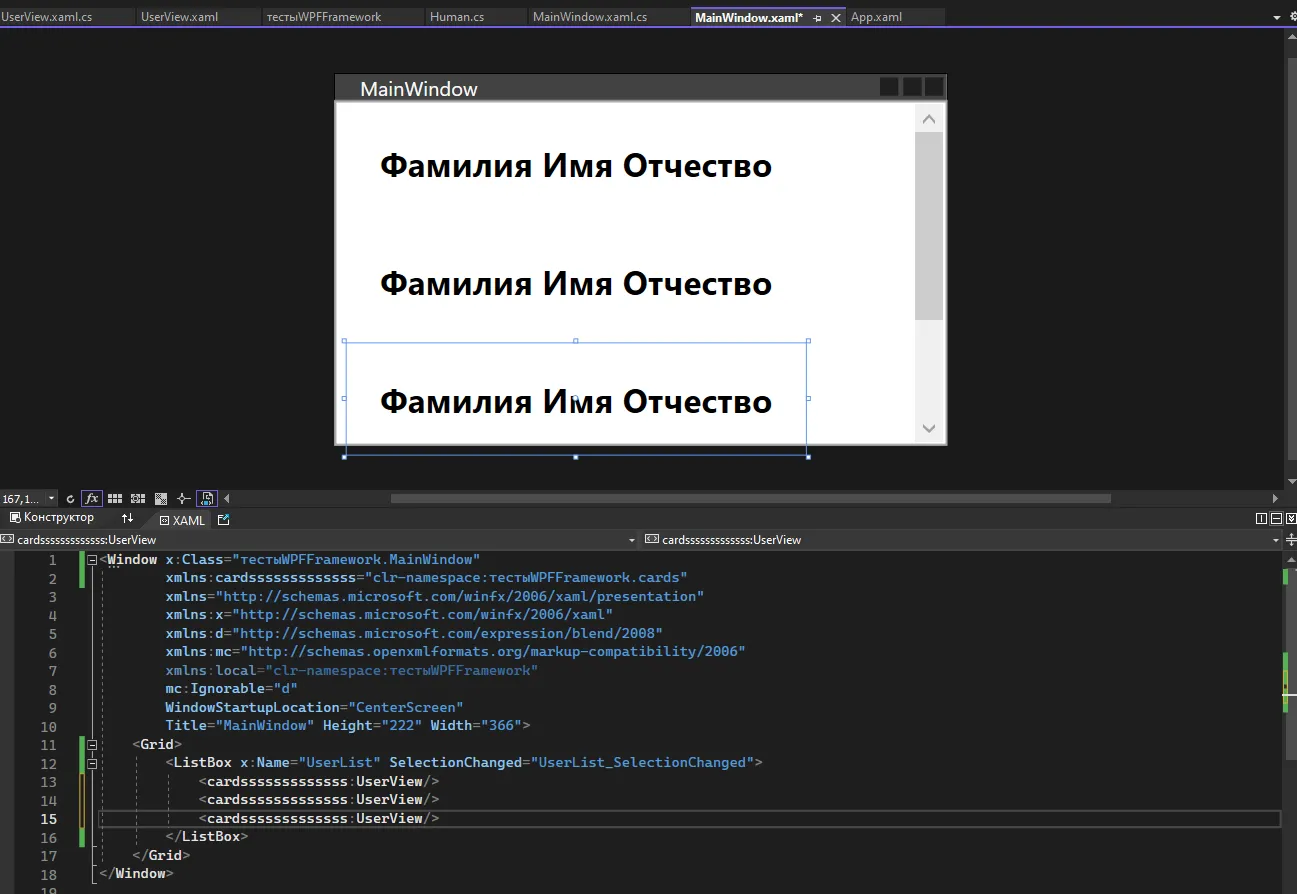Pin the MainWindow.xaml tab

click(817, 18)
